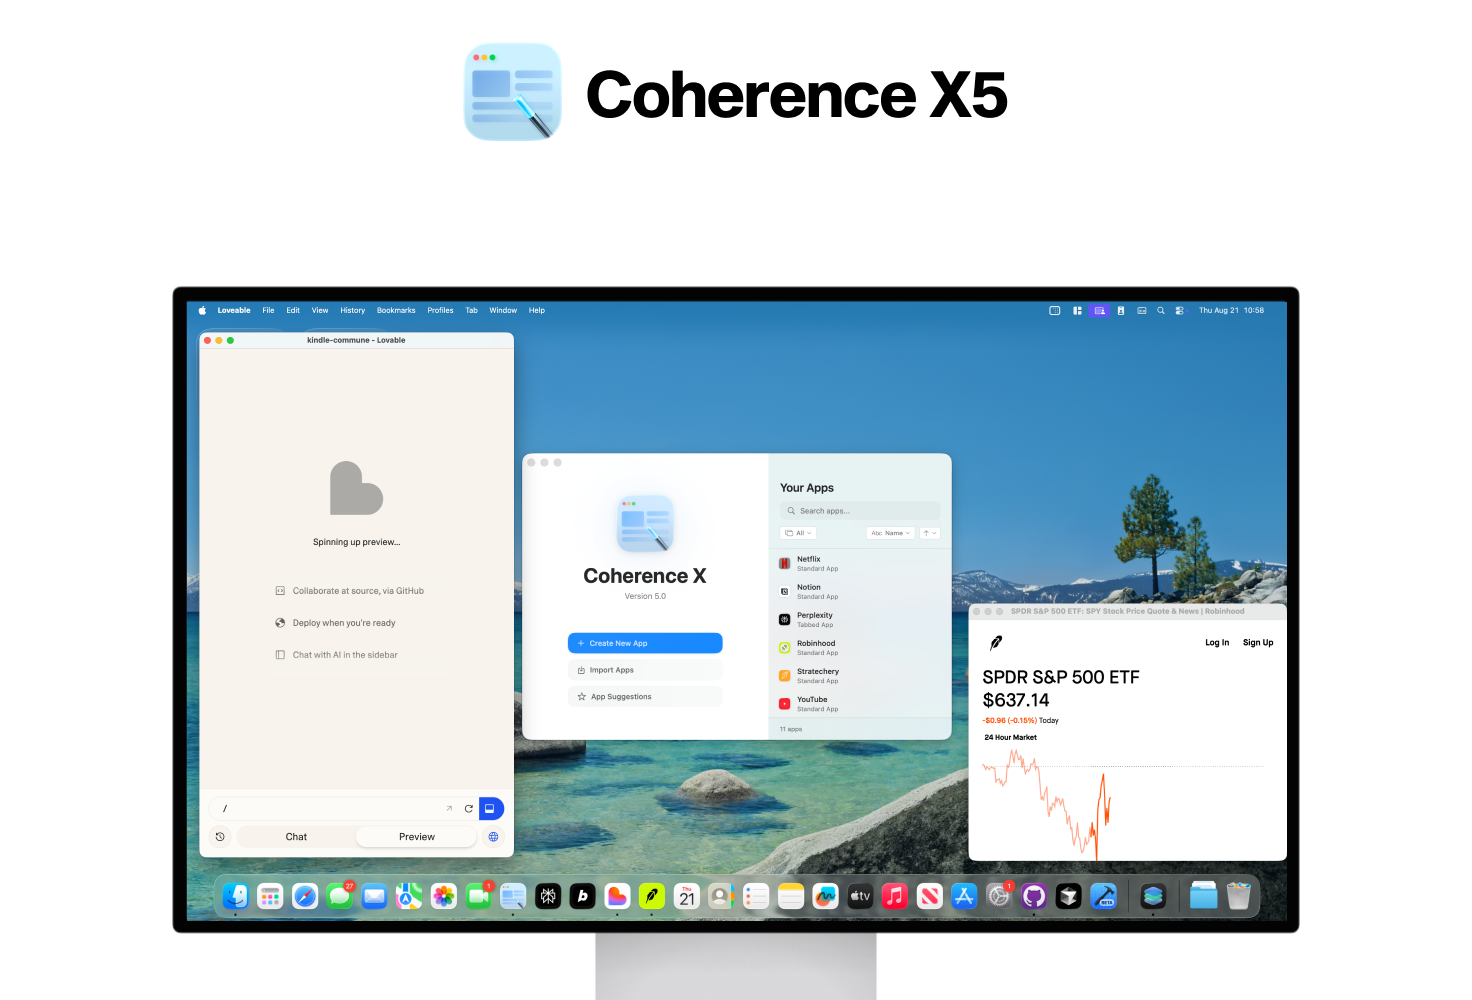This screenshot has width=1472, height=1000.
Task: Click the globe icon in Lovable
Action: tap(493, 837)
